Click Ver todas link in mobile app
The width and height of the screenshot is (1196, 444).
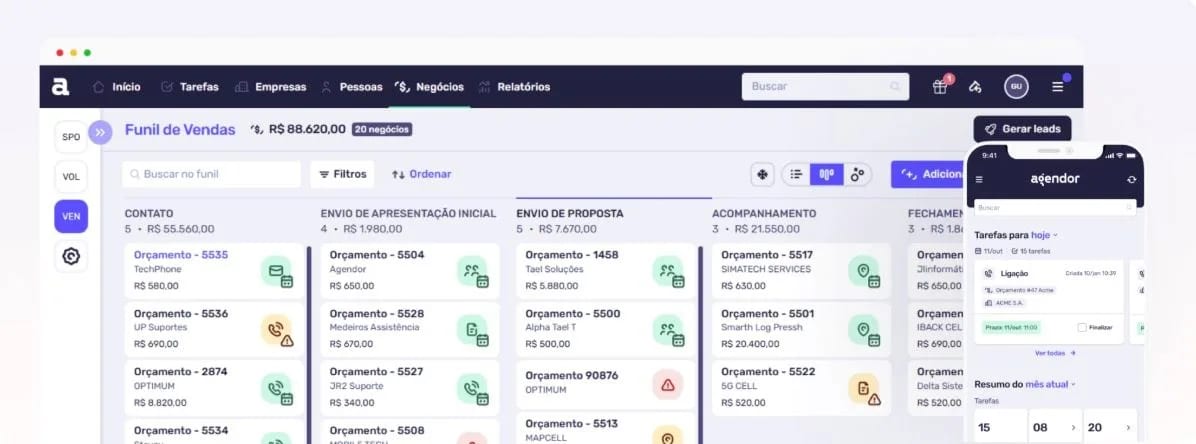1055,353
